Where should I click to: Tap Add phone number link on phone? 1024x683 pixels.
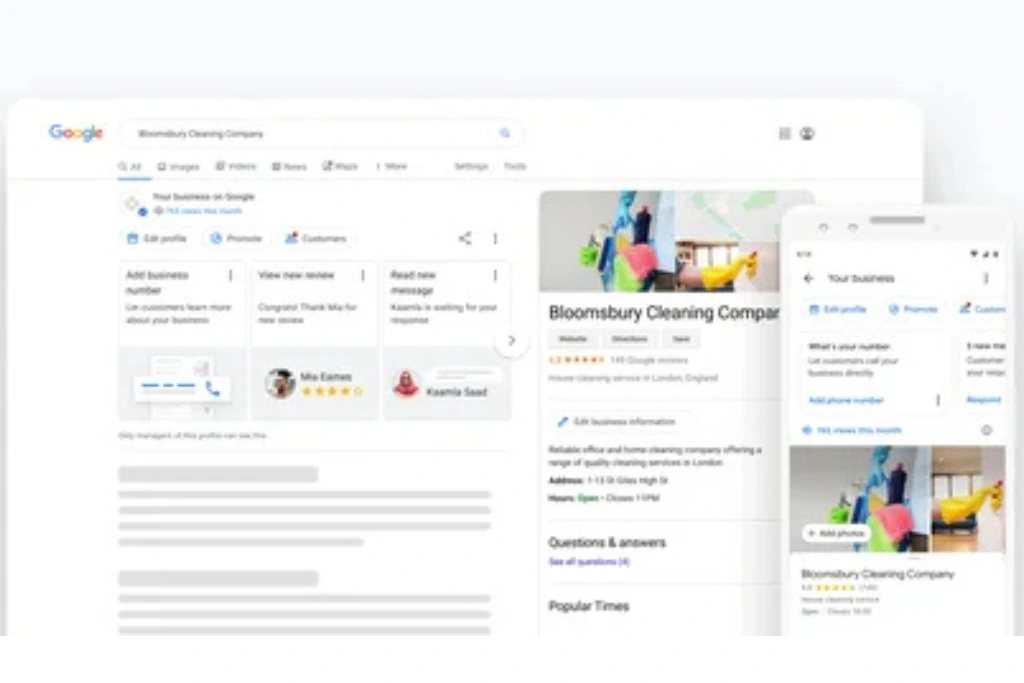[x=846, y=400]
